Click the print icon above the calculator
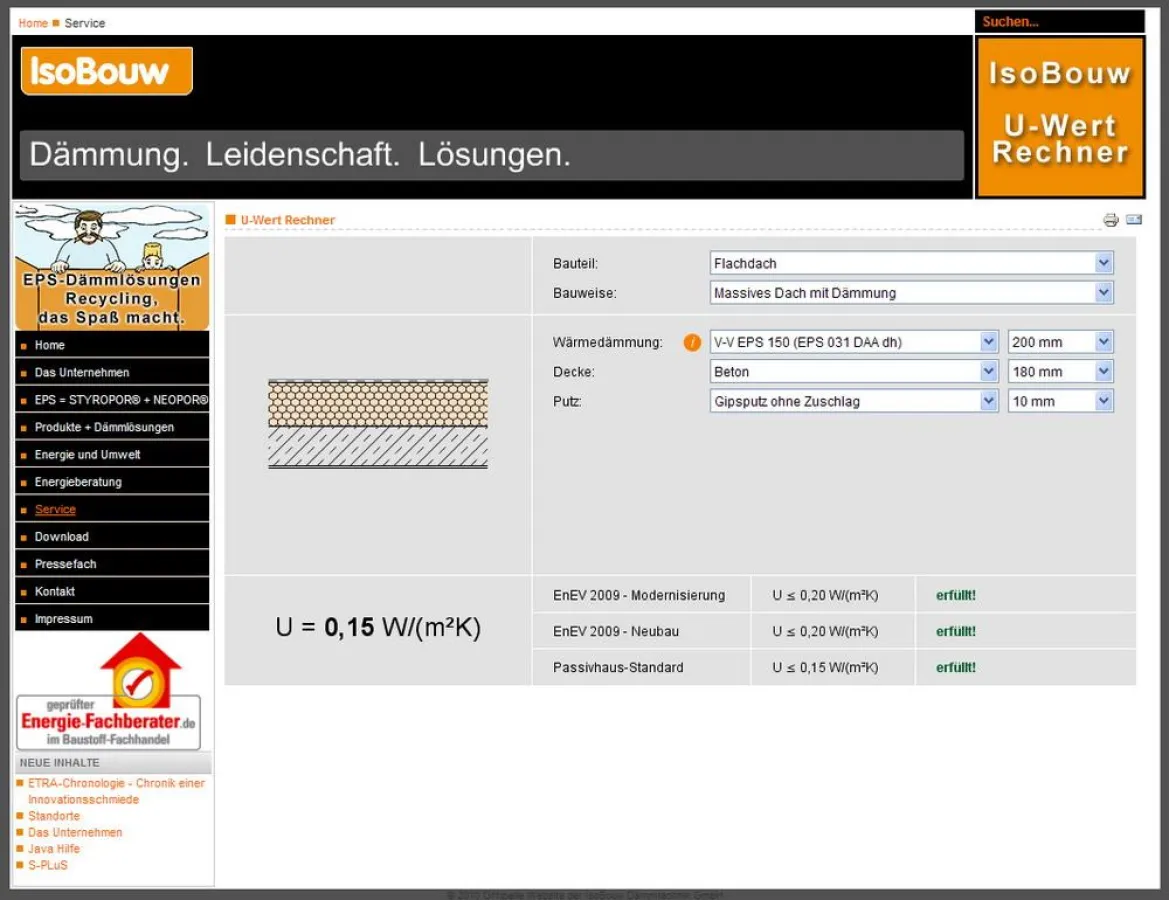This screenshot has width=1169, height=900. click(1111, 219)
